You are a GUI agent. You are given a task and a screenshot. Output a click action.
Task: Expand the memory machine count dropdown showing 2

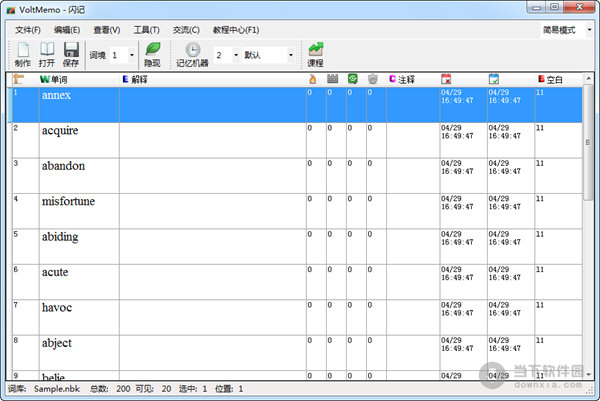[x=236, y=55]
